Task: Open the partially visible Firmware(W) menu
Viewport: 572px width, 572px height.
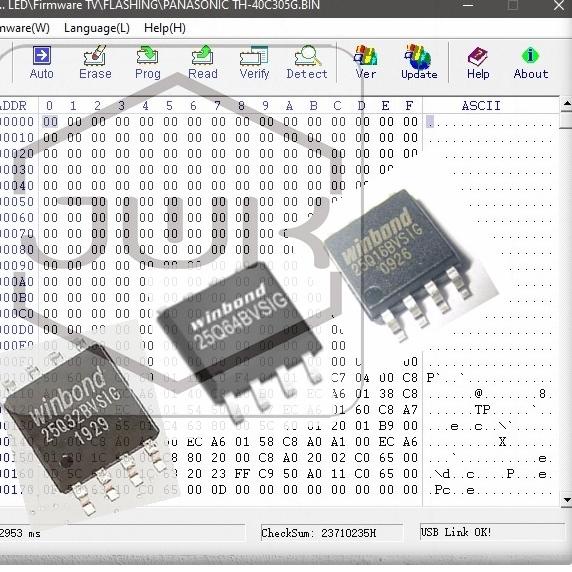Action: pos(25,28)
